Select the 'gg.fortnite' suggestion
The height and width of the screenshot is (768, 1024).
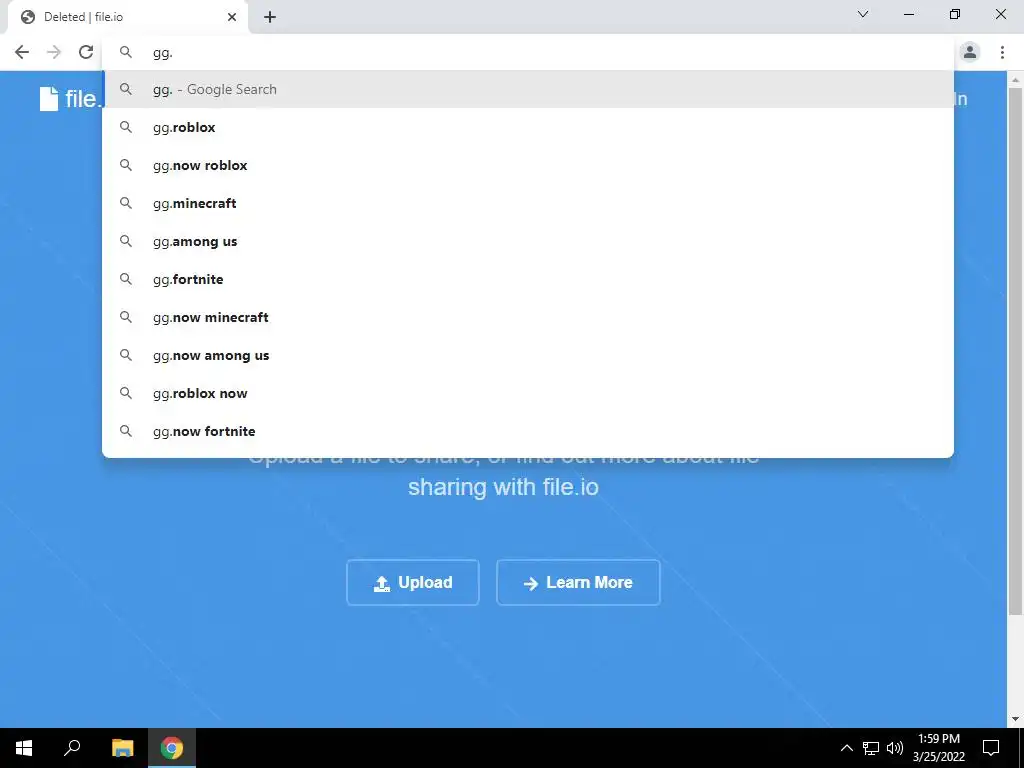[x=528, y=279]
